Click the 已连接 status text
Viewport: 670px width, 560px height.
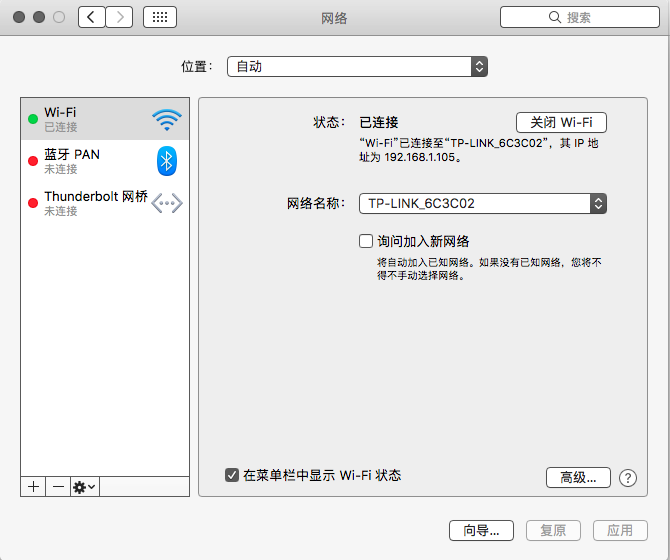379,123
